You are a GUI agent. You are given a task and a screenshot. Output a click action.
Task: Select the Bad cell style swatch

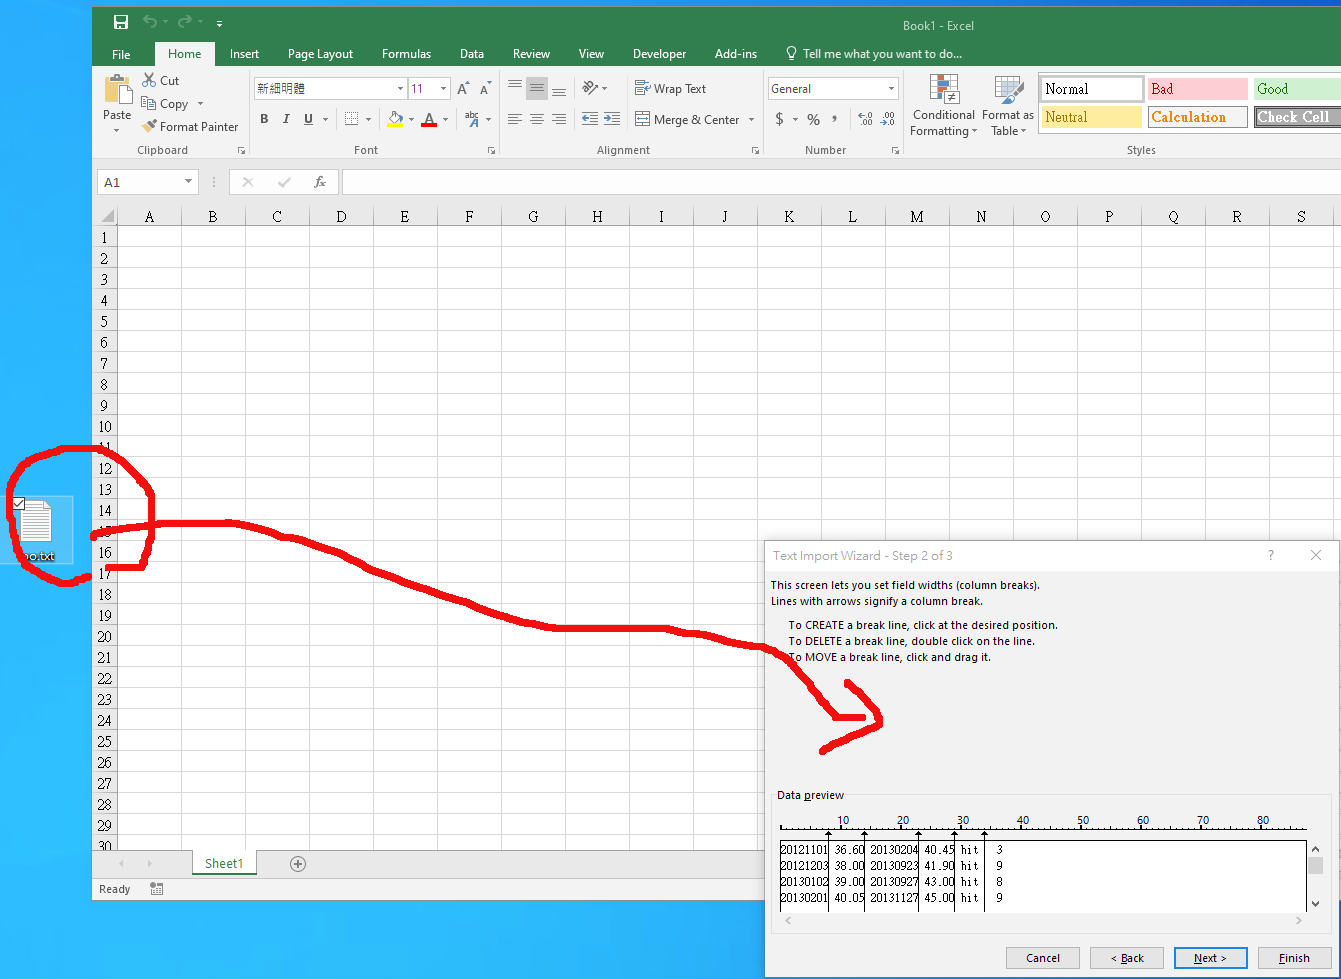tap(1197, 89)
